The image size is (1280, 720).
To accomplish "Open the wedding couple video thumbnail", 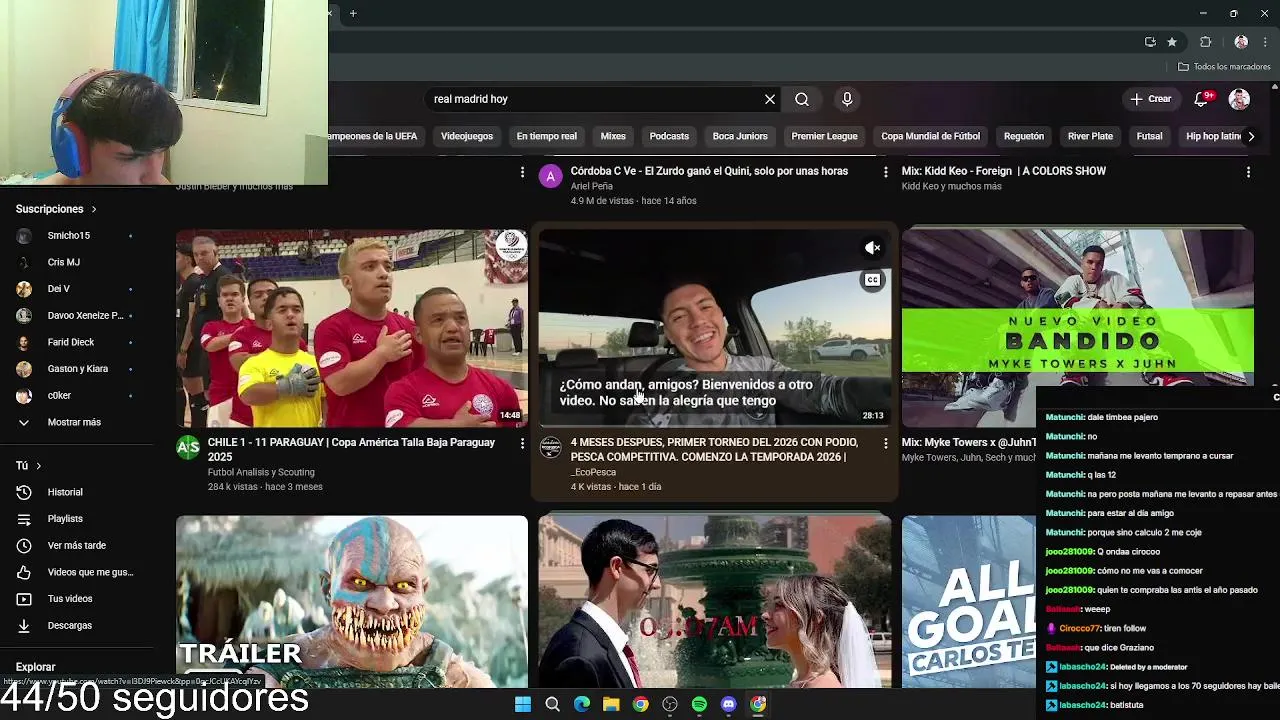I will (715, 601).
